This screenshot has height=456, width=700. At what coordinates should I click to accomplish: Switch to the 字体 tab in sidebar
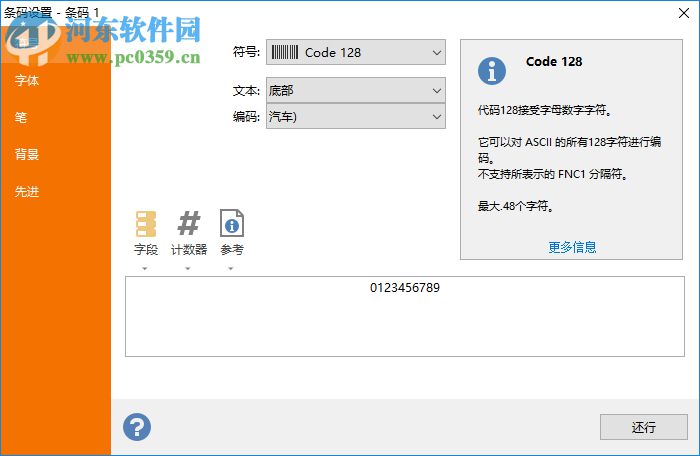[27, 80]
